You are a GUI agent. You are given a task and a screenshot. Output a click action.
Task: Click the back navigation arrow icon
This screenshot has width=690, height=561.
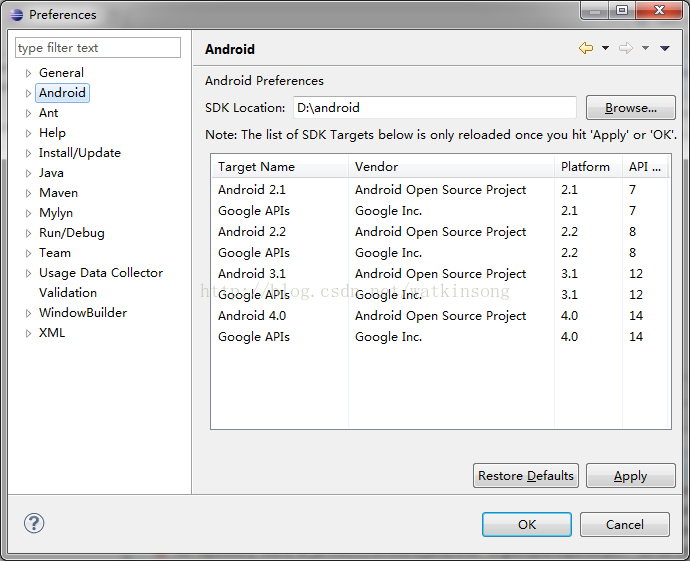coord(586,48)
